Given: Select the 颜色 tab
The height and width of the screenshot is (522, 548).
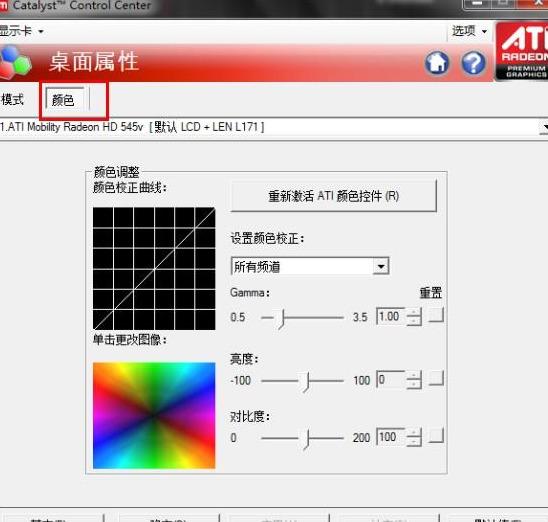Looking at the screenshot, I should tap(65, 100).
